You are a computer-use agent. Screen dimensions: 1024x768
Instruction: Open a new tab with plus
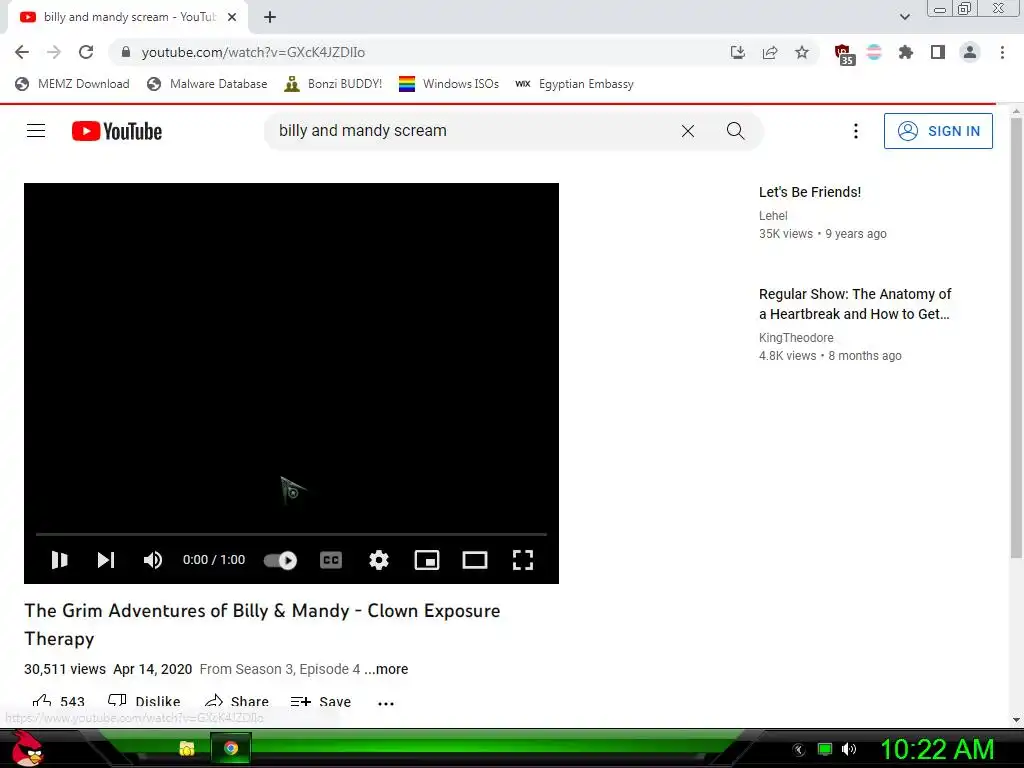(270, 18)
